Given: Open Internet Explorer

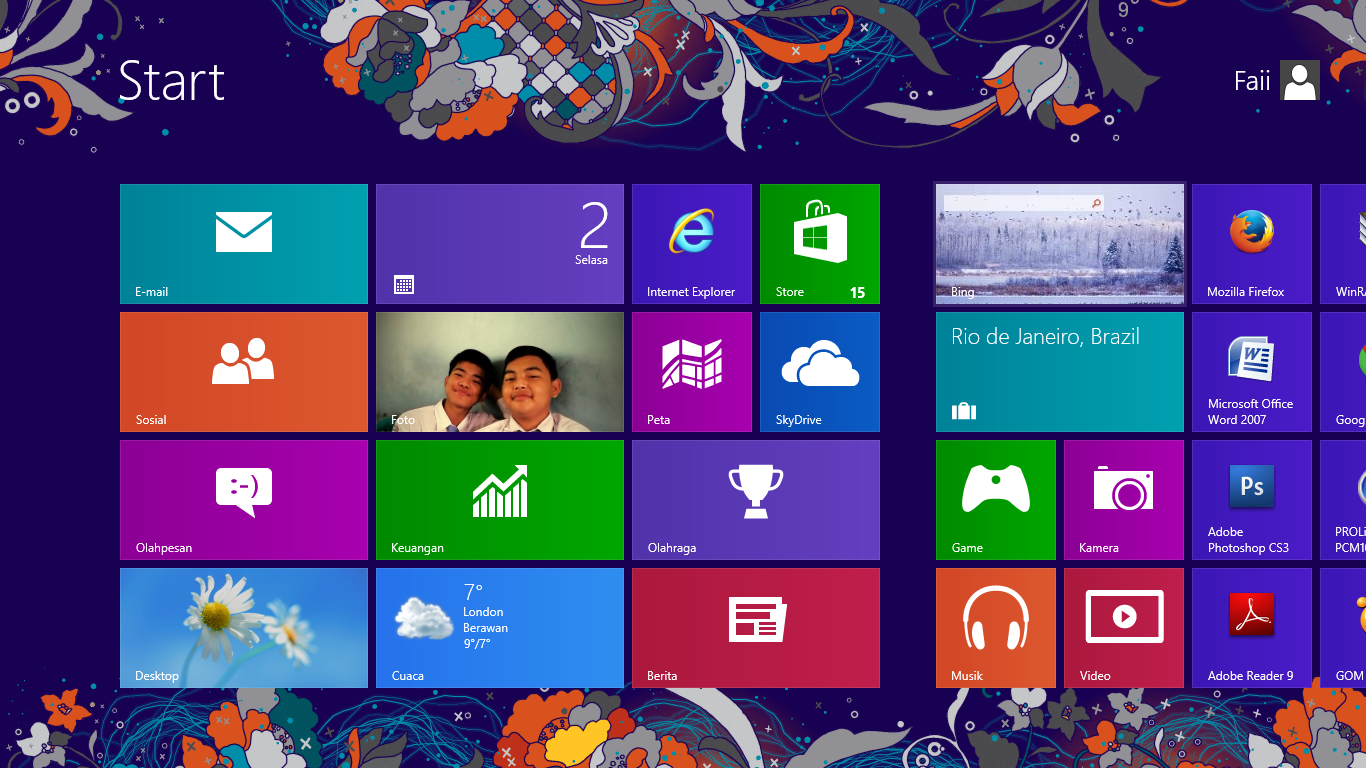Looking at the screenshot, I should tap(691, 243).
